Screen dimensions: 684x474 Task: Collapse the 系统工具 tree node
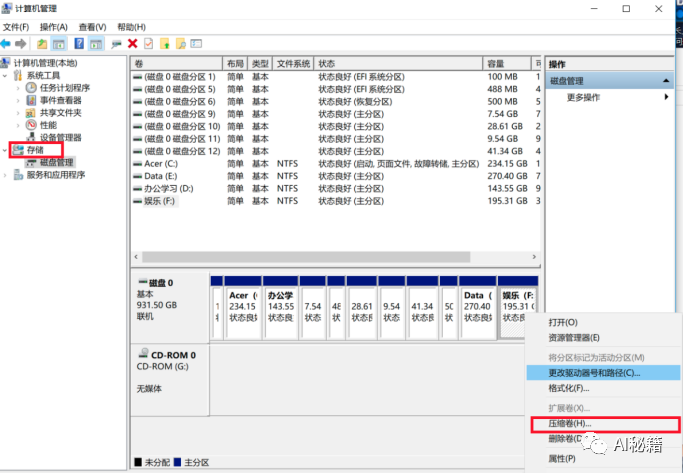[5, 75]
